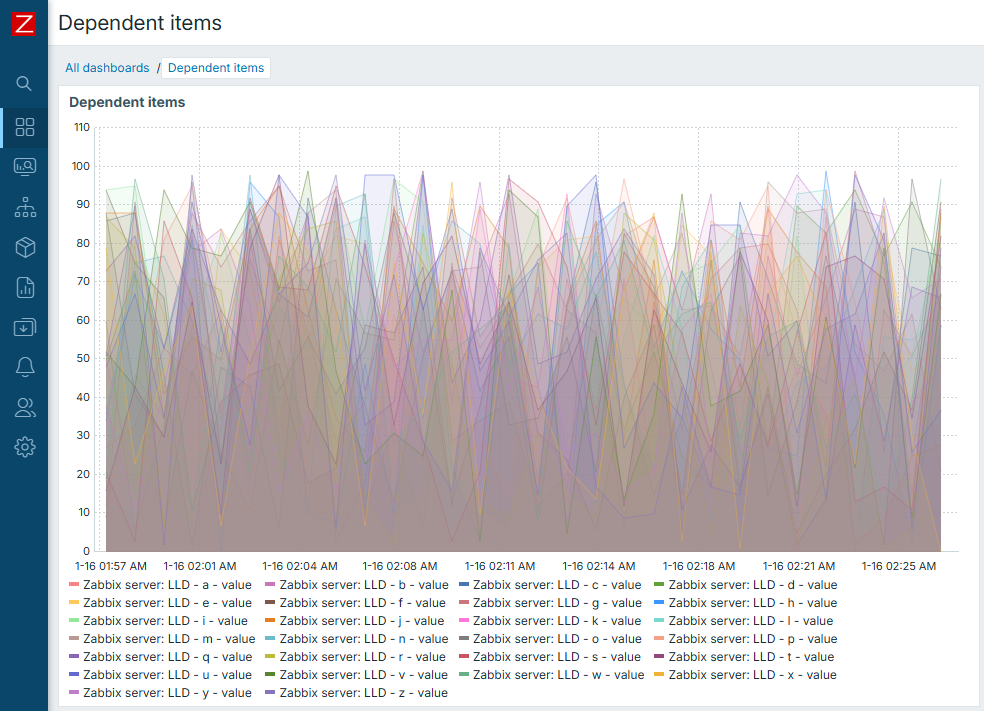Toggle legend entry LLD - z - value
Image resolution: width=984 pixels, height=711 pixels.
tap(363, 693)
